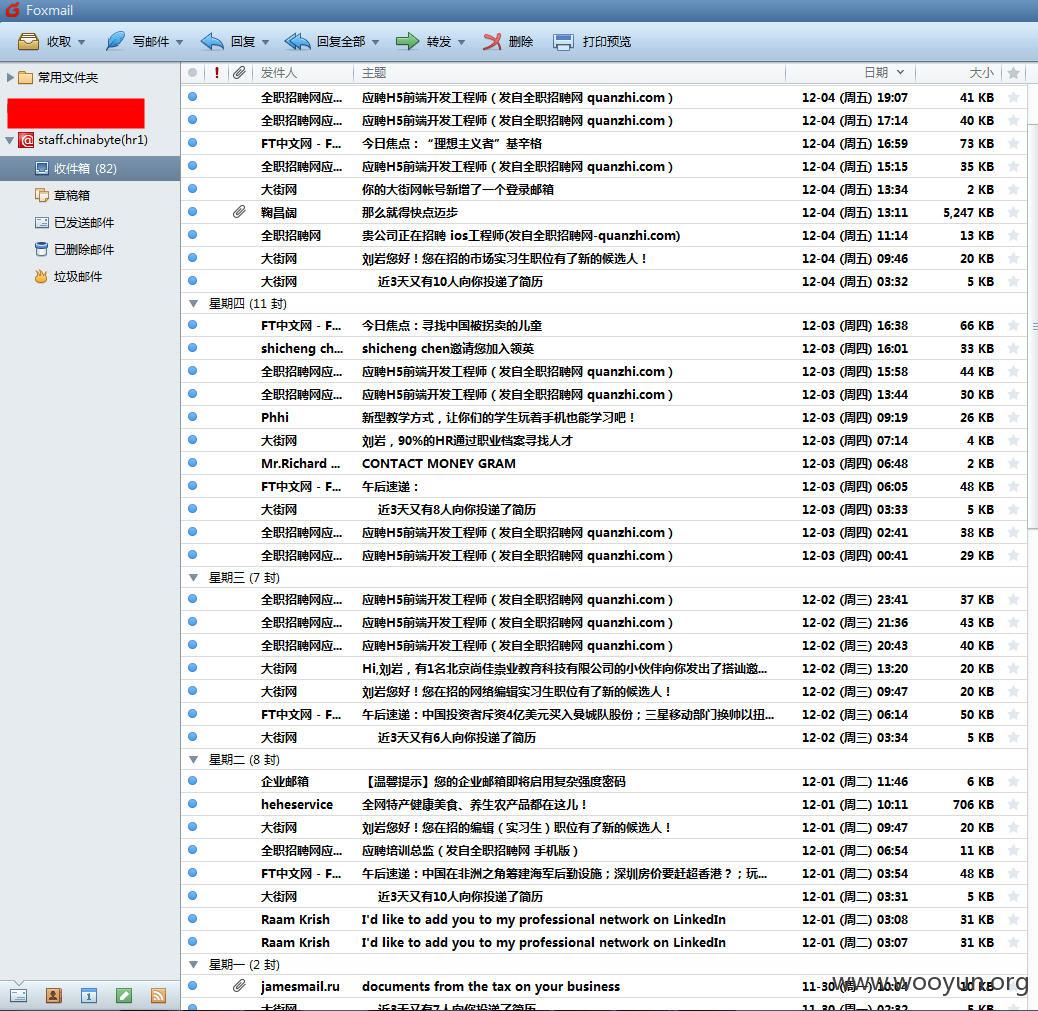The height and width of the screenshot is (1011, 1038).
Task: Click the 回复 reply arrow icon
Action: pos(212,42)
